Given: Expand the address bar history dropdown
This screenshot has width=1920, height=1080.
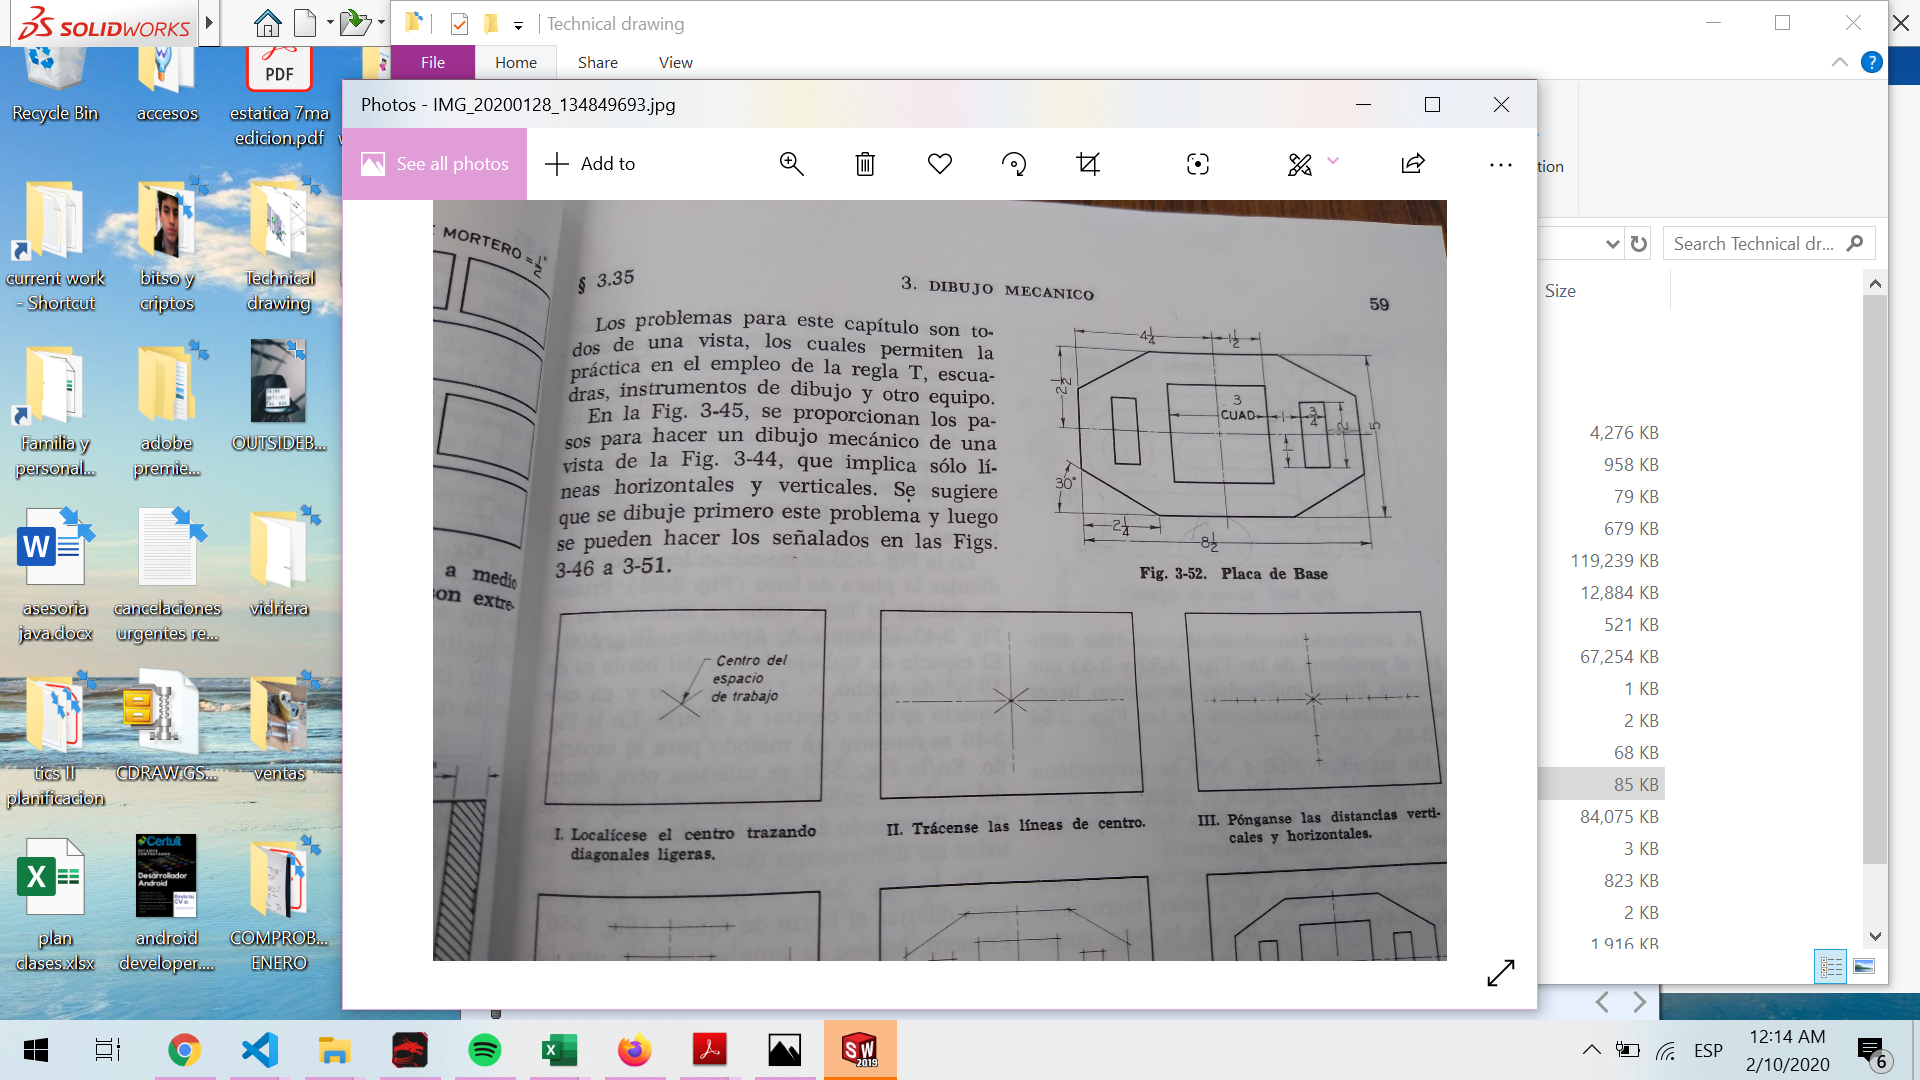Looking at the screenshot, I should [x=1612, y=244].
